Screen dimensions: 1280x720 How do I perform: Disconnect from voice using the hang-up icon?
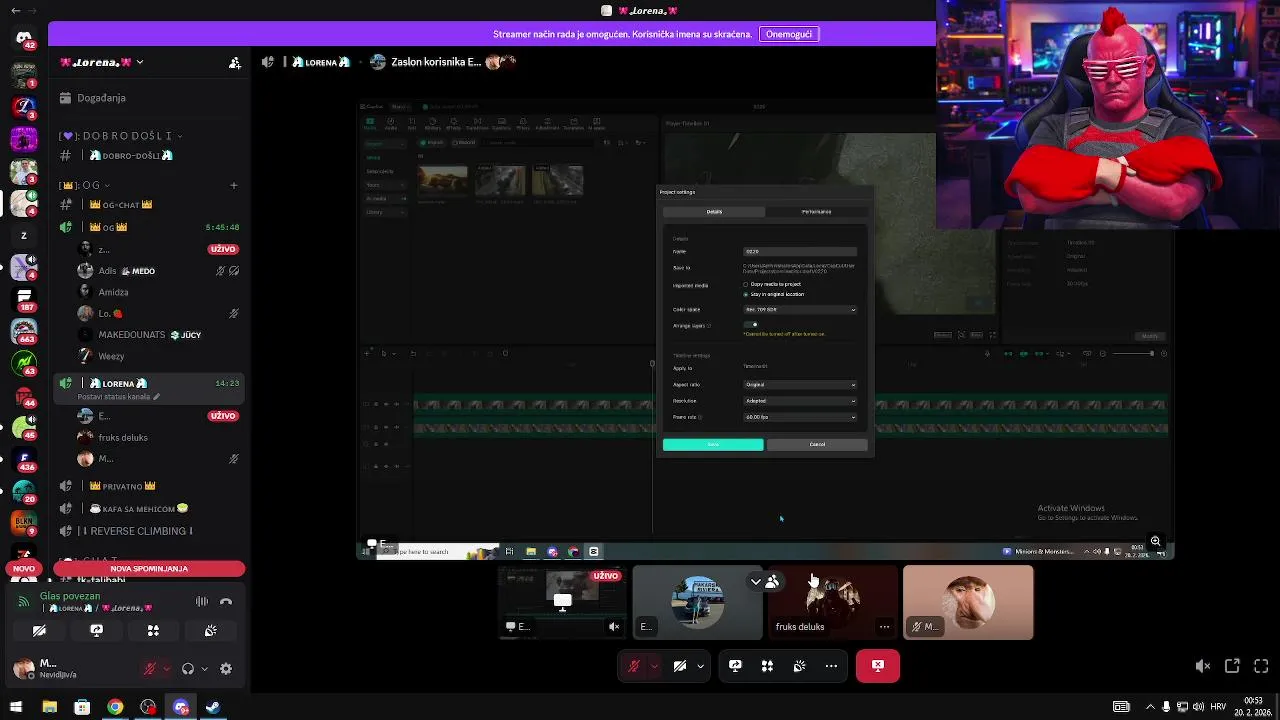coord(226,601)
